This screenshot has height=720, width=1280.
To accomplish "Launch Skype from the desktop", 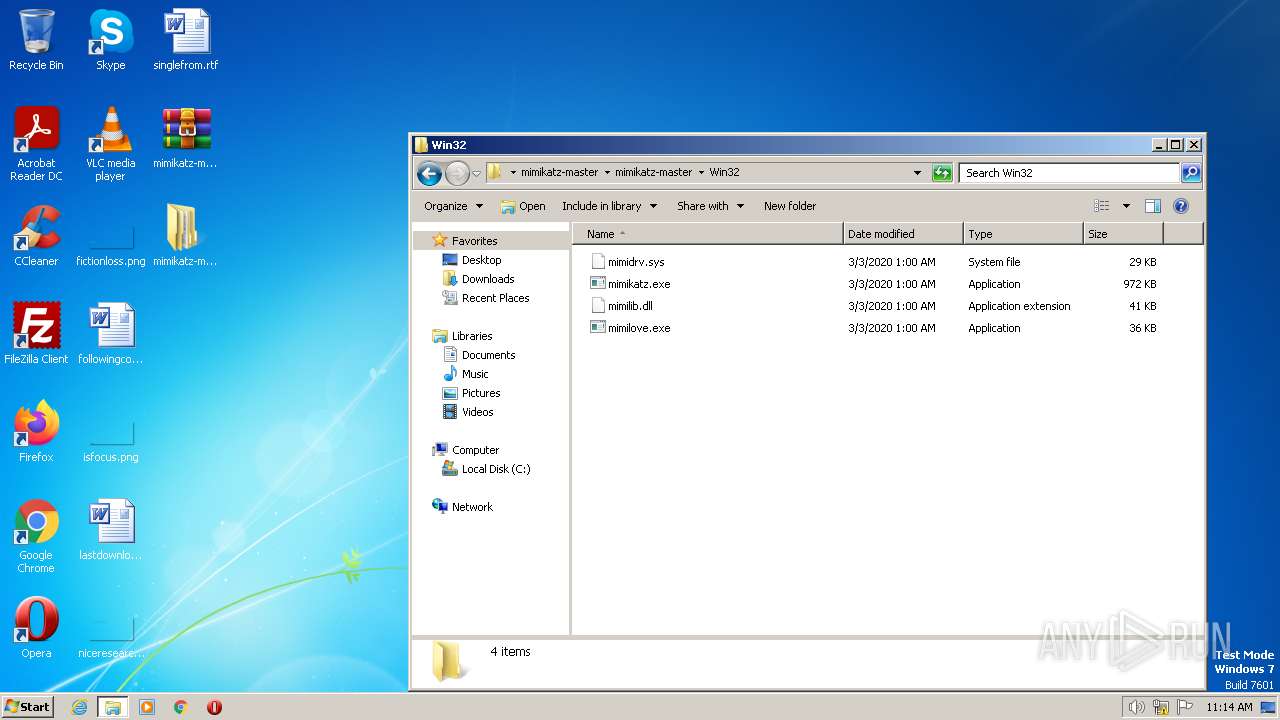I will pos(110,40).
